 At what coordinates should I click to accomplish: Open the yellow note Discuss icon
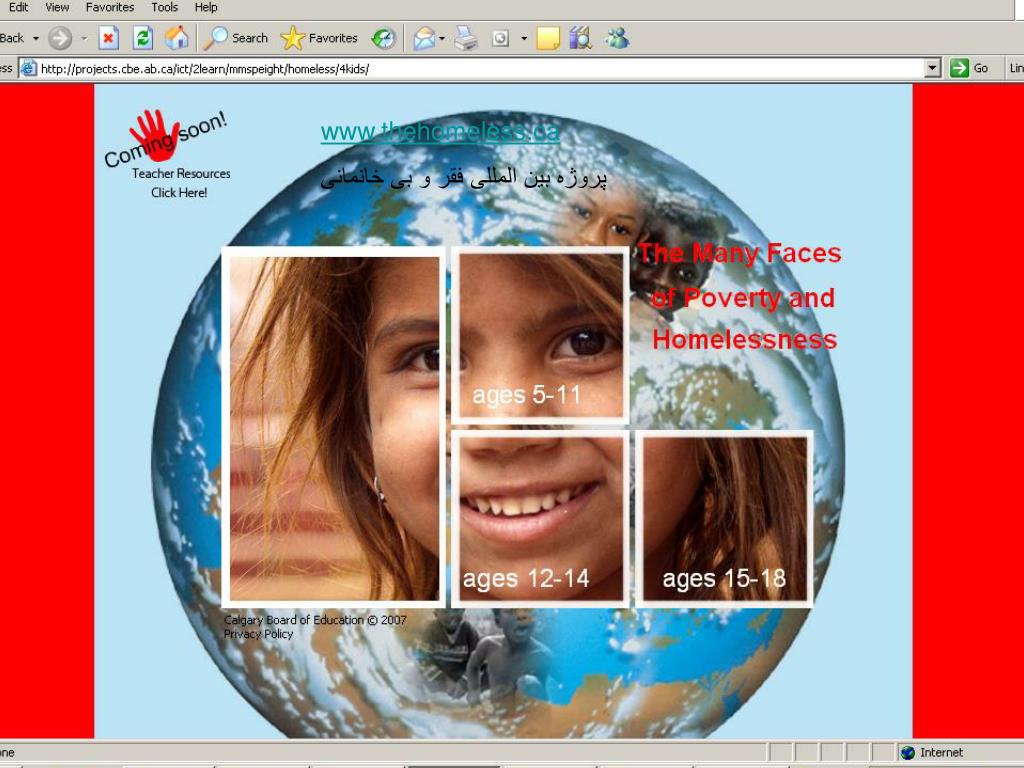(548, 38)
